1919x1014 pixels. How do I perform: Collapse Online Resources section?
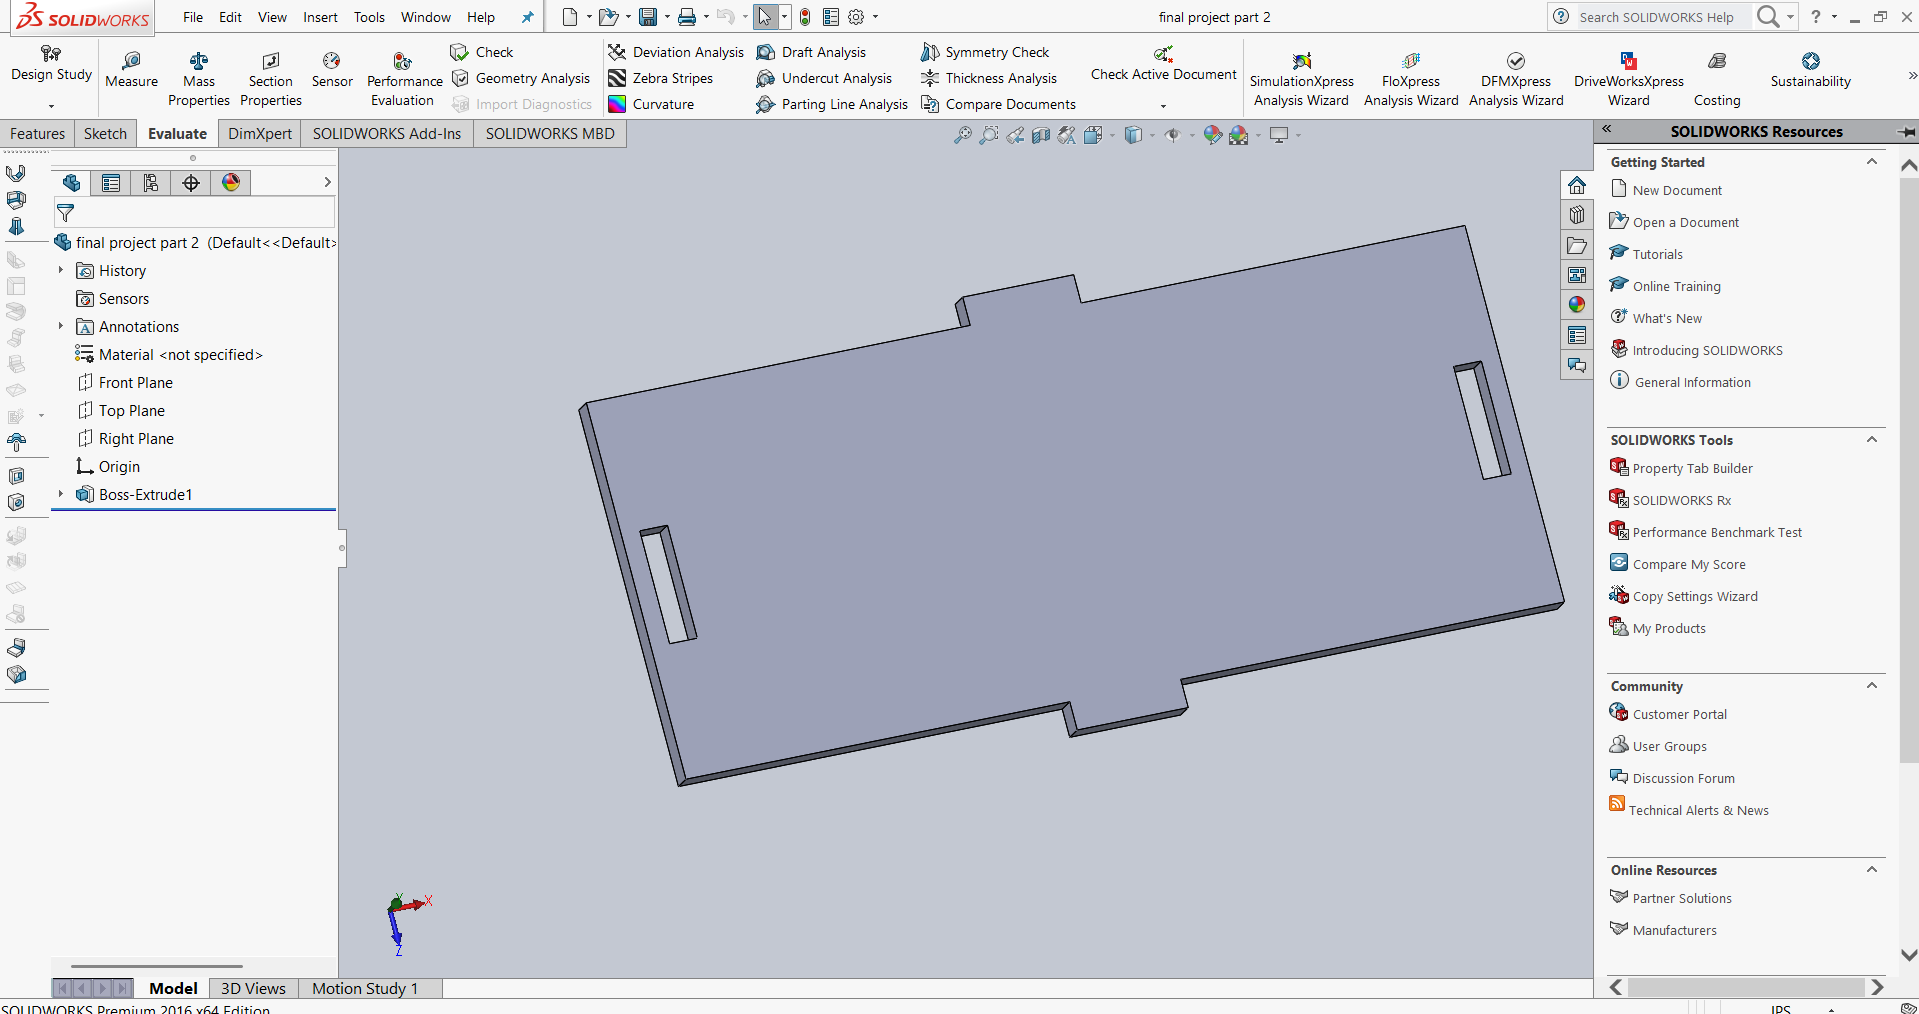pyautogui.click(x=1872, y=869)
